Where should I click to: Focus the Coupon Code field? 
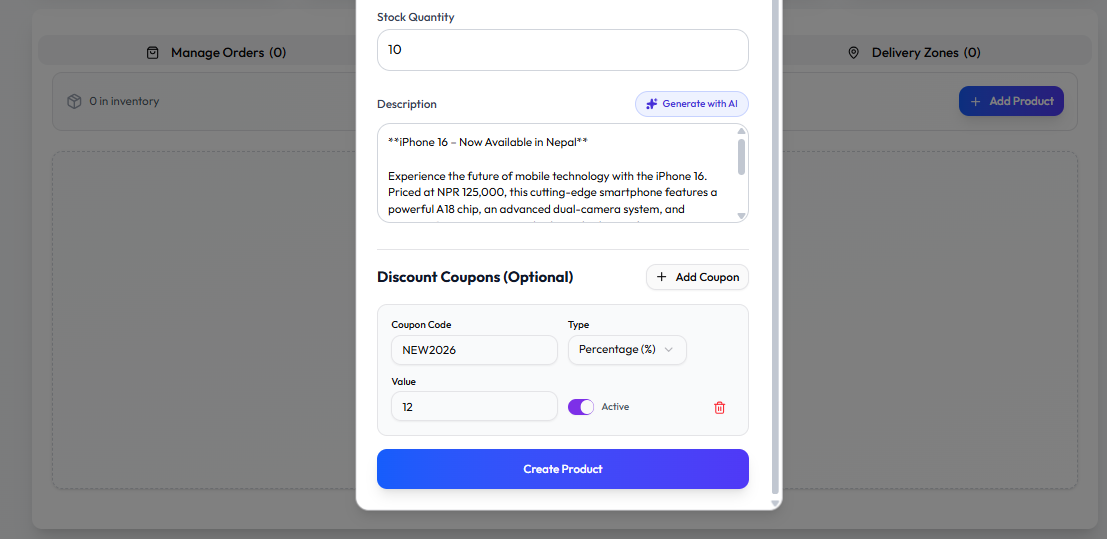click(474, 350)
